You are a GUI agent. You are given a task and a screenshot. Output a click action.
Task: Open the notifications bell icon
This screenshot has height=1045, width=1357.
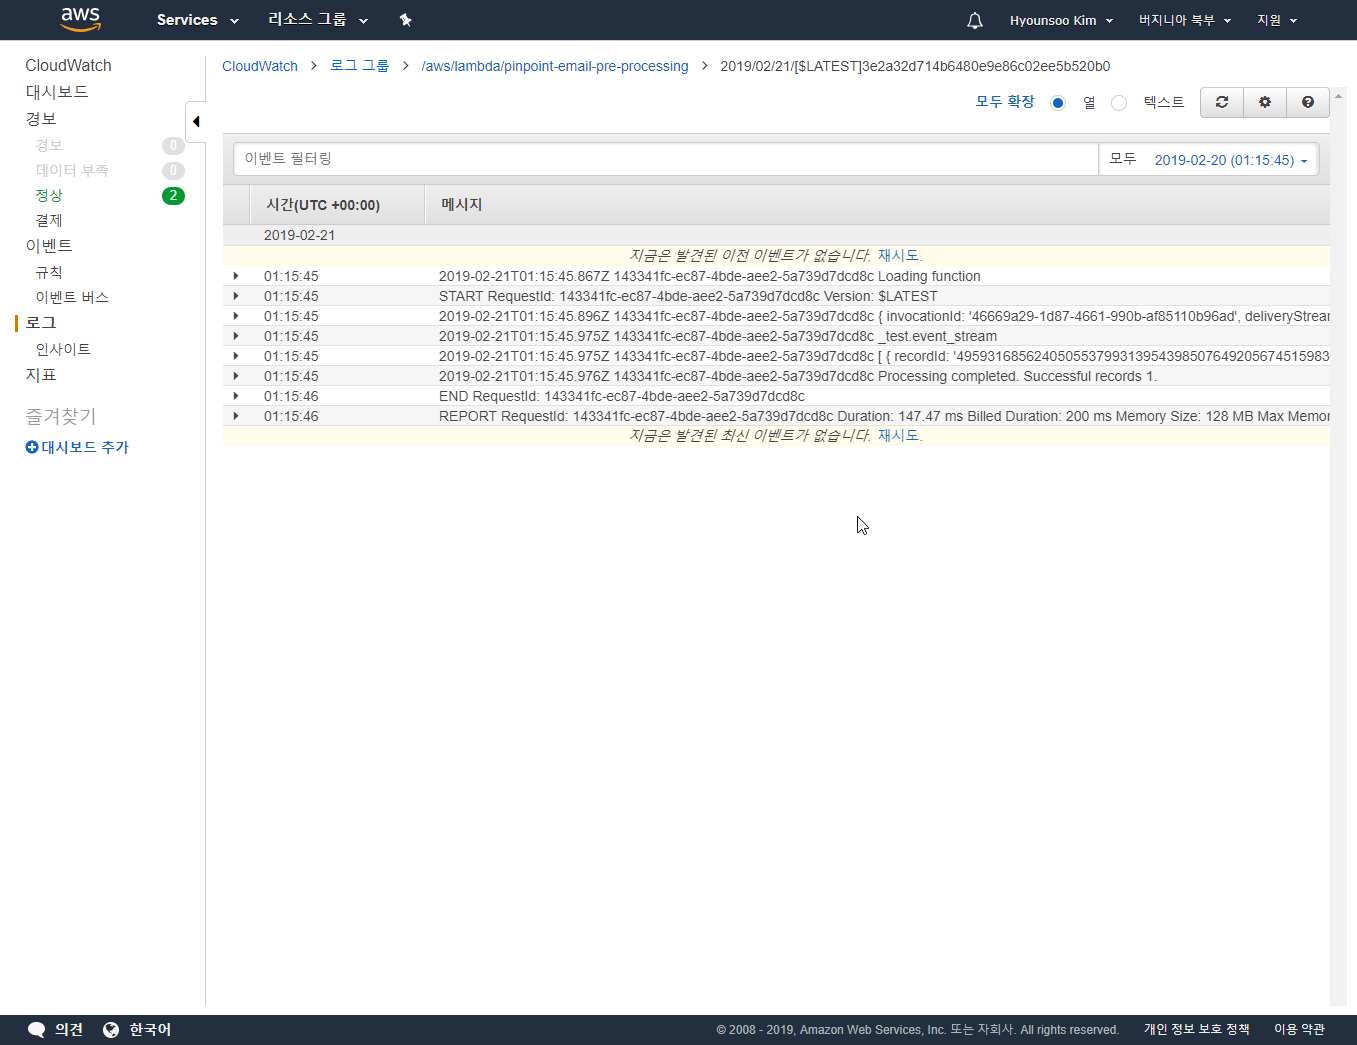pyautogui.click(x=975, y=20)
